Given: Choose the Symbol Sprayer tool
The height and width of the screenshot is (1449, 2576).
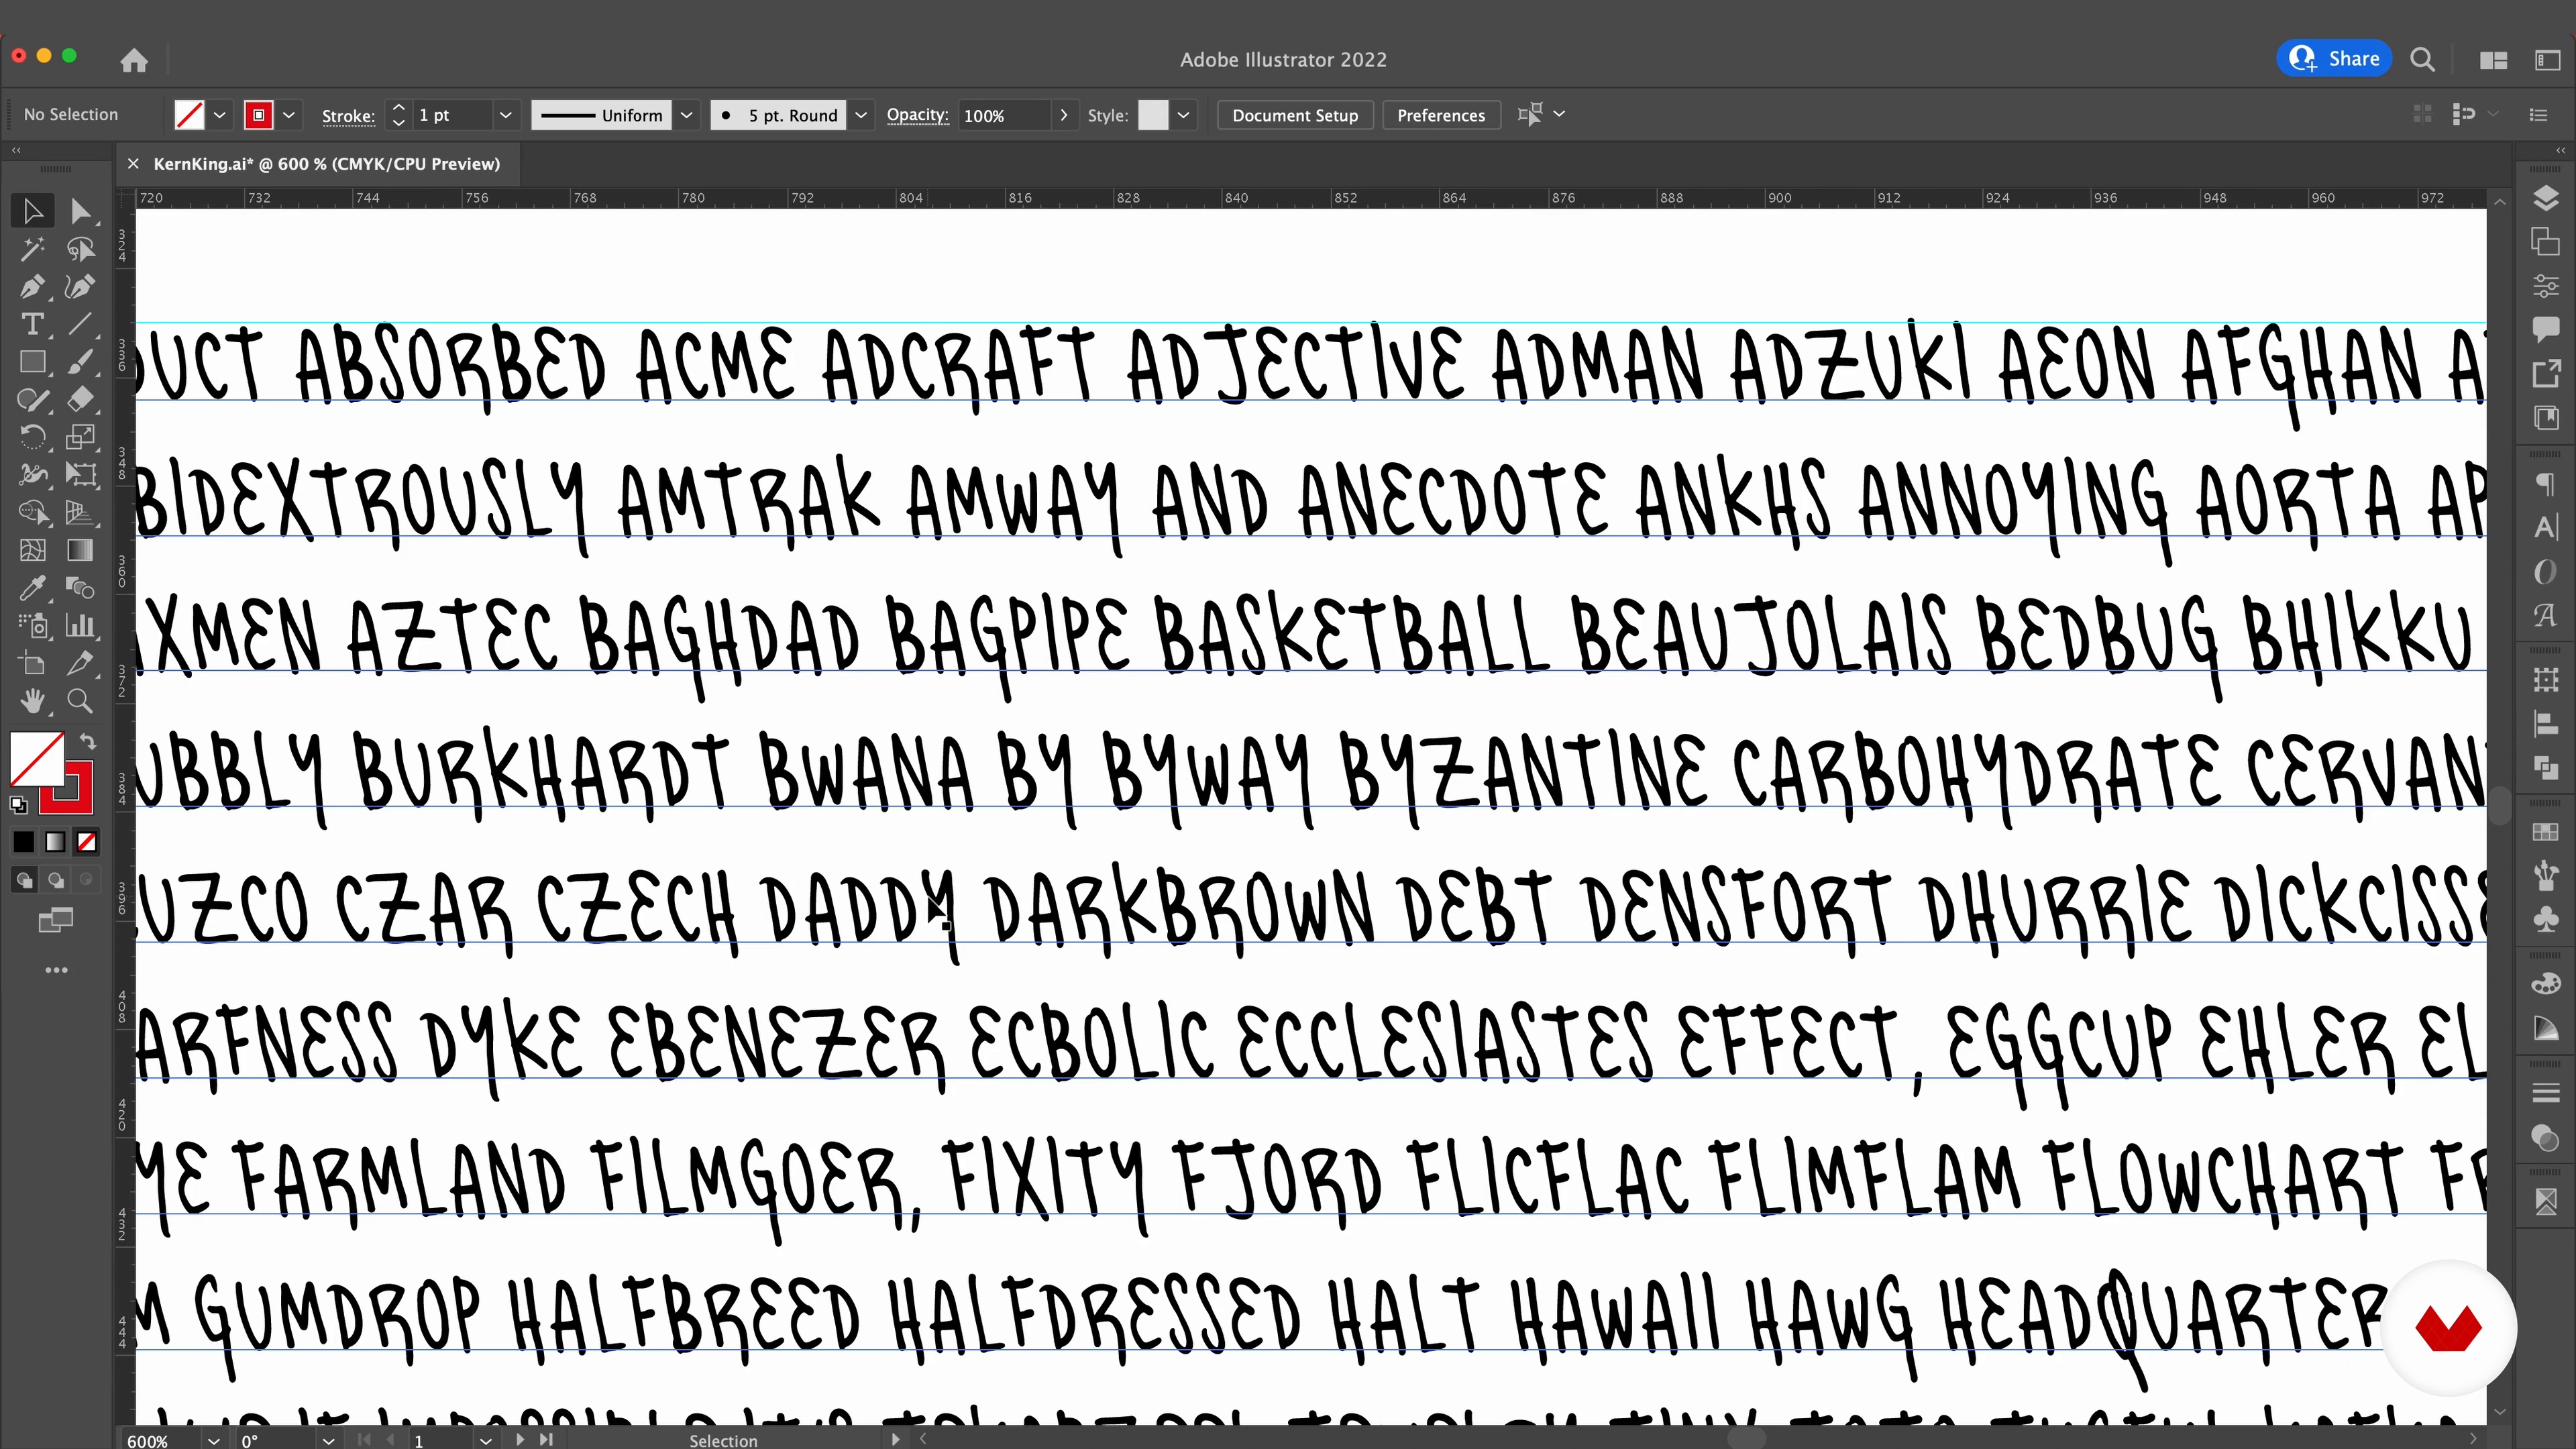Looking at the screenshot, I should point(32,626).
